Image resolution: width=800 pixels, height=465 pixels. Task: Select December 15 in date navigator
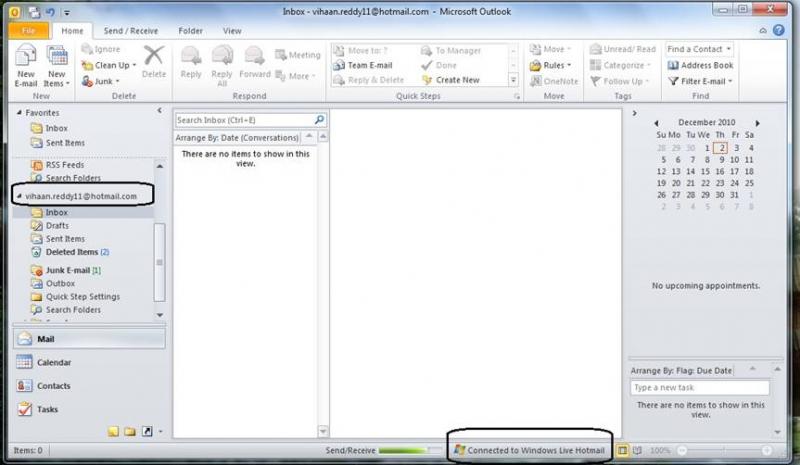click(705, 172)
